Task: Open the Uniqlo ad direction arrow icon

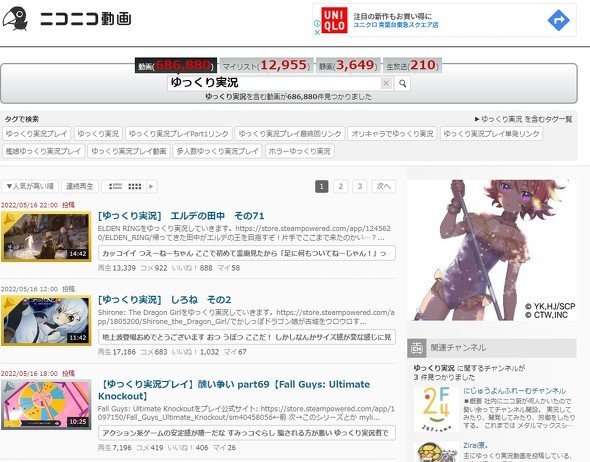Action: click(x=558, y=20)
